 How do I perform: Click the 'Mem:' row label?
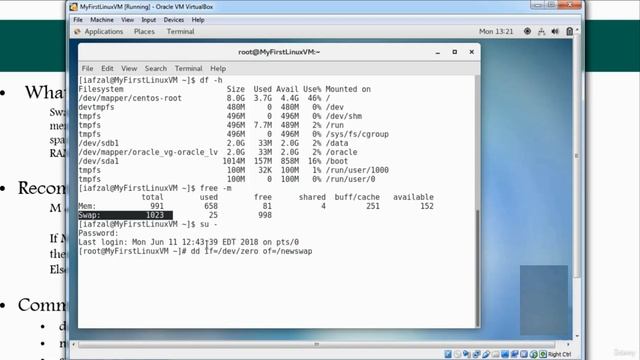pyautogui.click(x=87, y=206)
